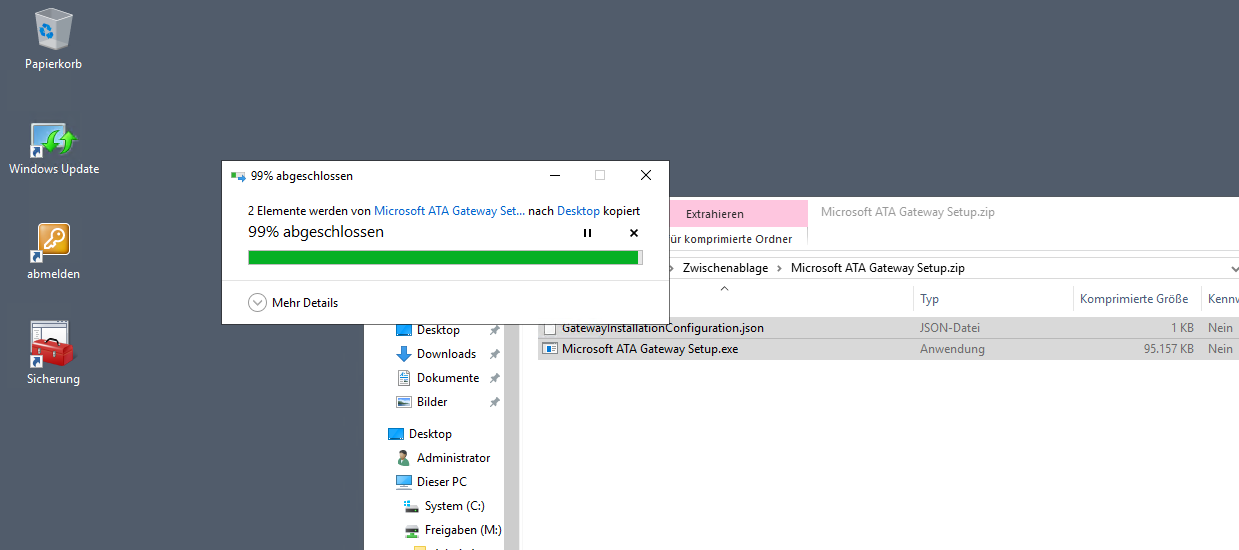
Task: Select System (C:) drive
Action: (455, 506)
